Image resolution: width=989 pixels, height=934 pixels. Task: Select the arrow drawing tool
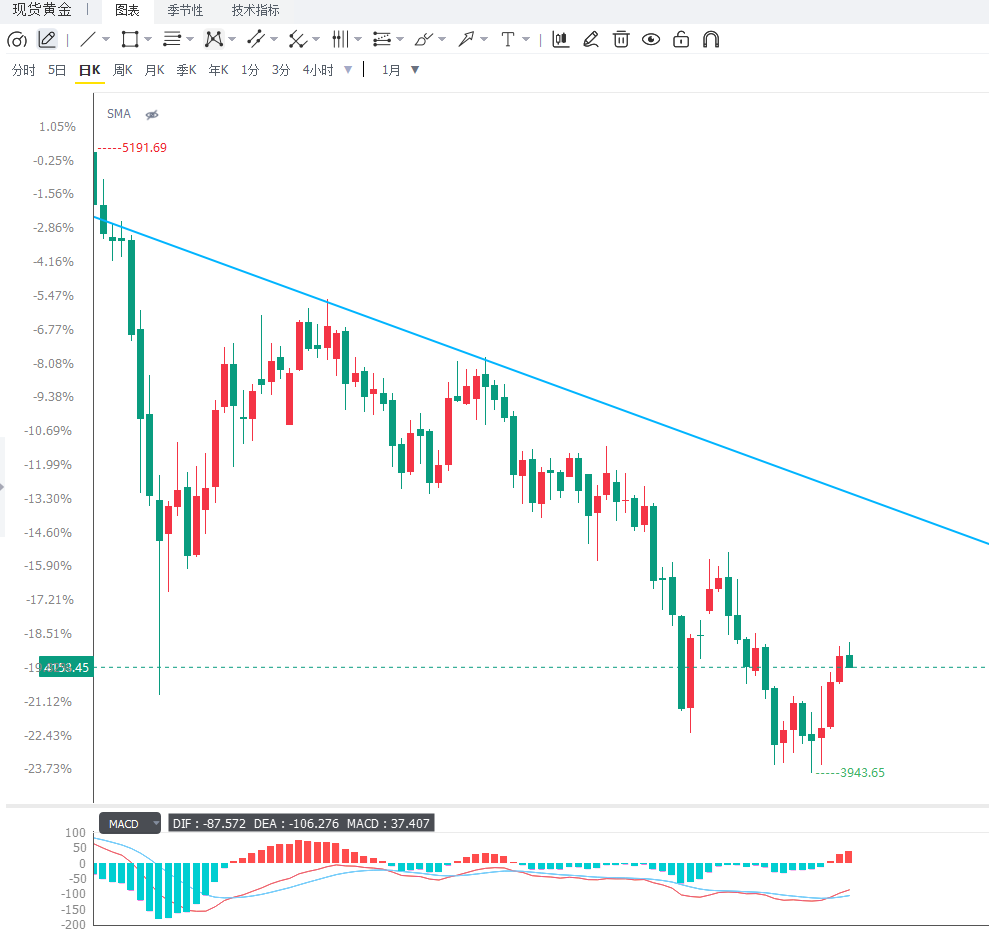pos(466,39)
